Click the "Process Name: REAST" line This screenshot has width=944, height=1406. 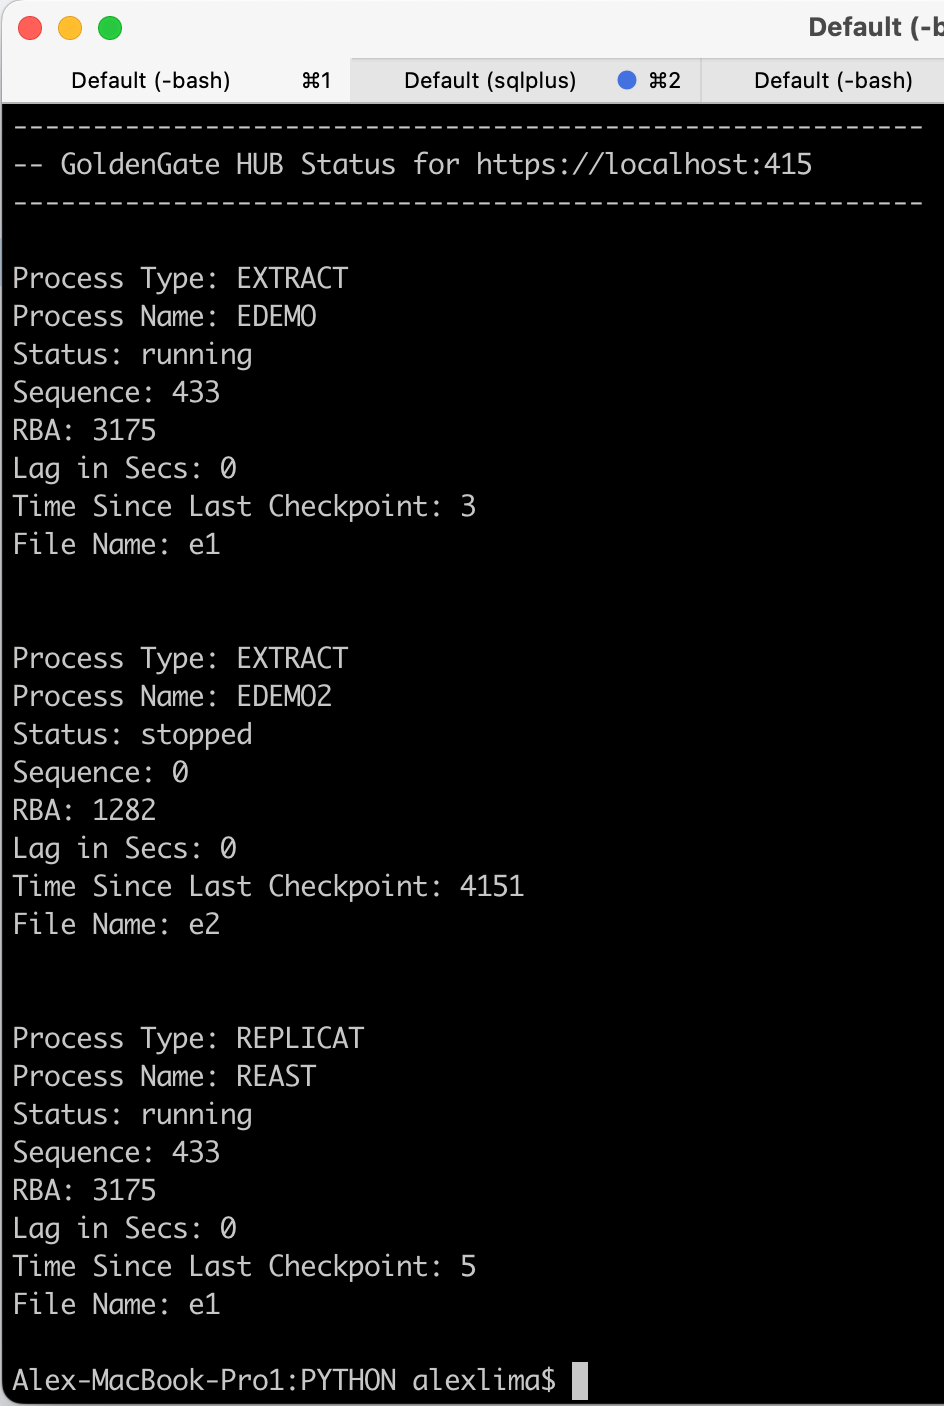pyautogui.click(x=164, y=1077)
